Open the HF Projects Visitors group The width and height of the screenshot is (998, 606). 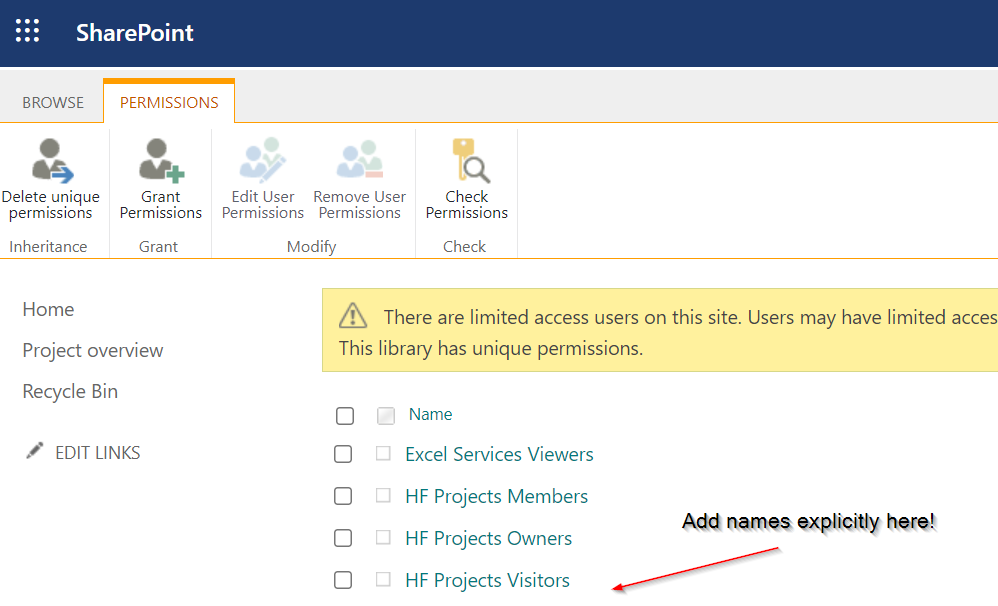[487, 580]
